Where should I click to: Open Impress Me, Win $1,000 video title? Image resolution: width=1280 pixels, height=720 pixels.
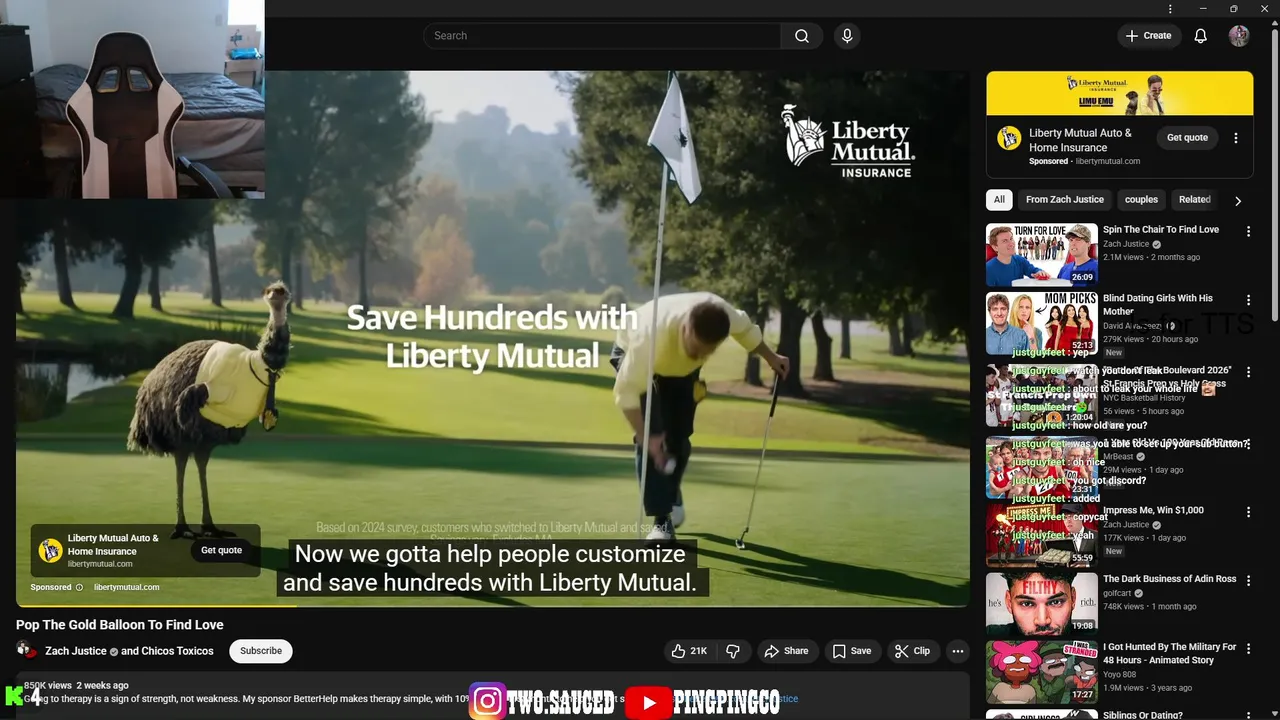(x=1153, y=510)
